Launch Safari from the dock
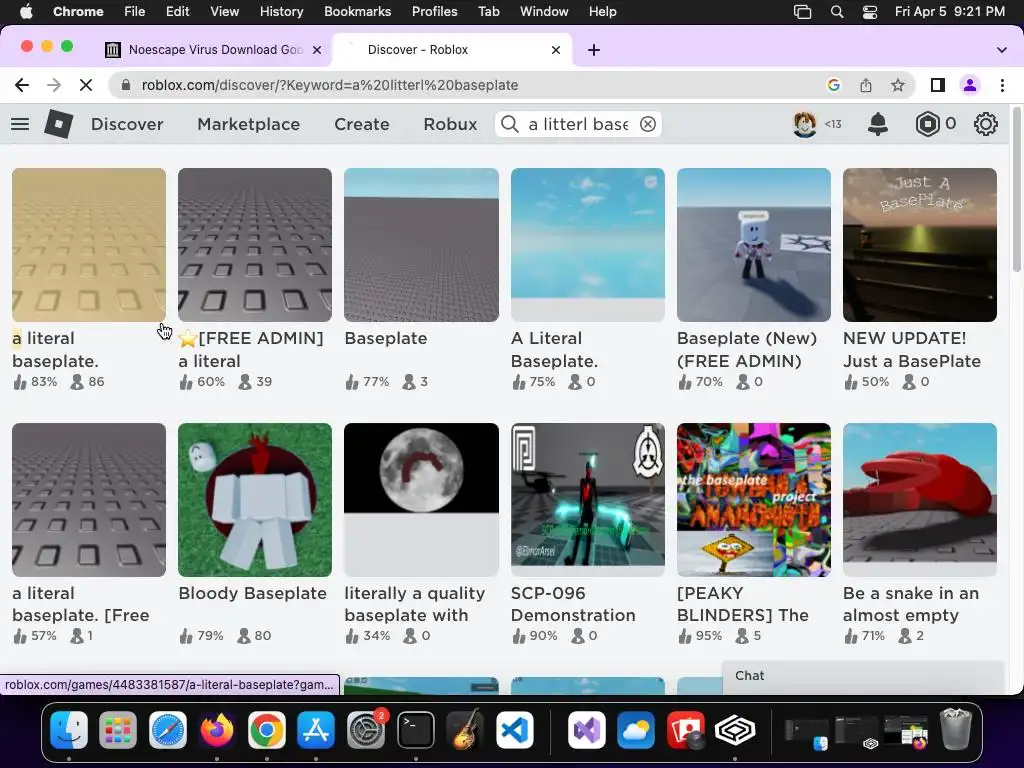 (168, 729)
